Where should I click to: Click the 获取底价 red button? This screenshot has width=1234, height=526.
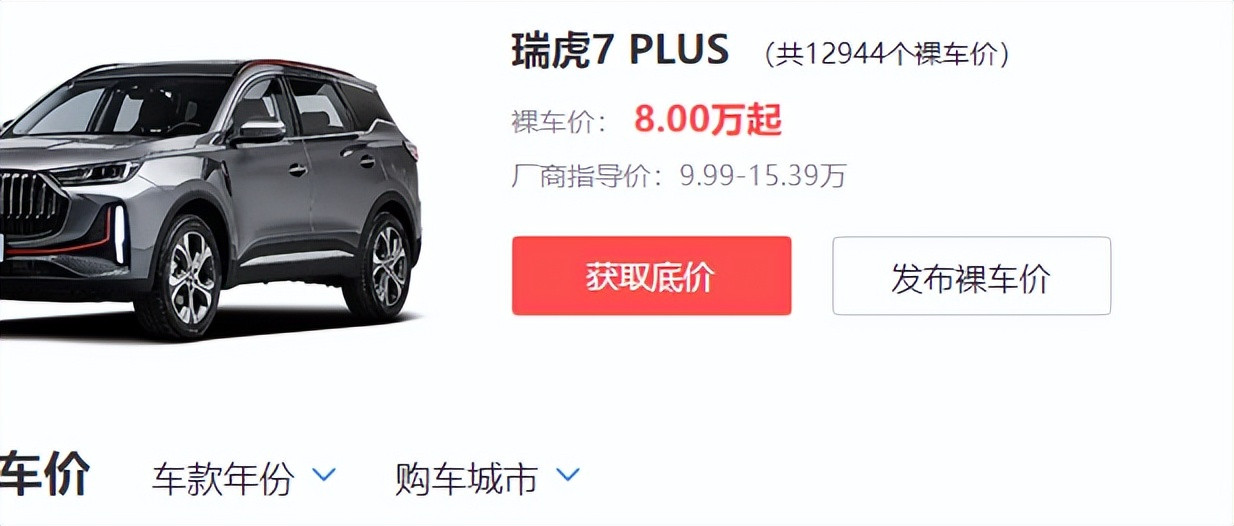[x=651, y=276]
